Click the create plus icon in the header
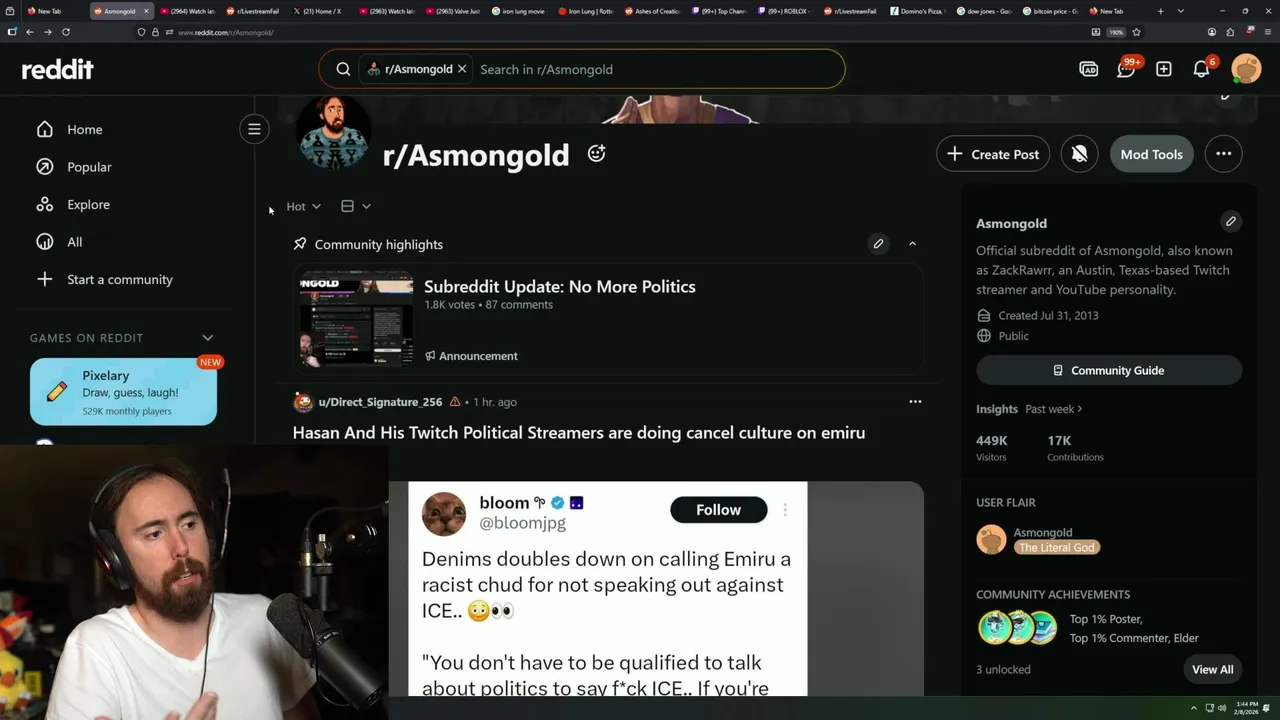Screen dimensions: 1280x720 (x=1164, y=69)
